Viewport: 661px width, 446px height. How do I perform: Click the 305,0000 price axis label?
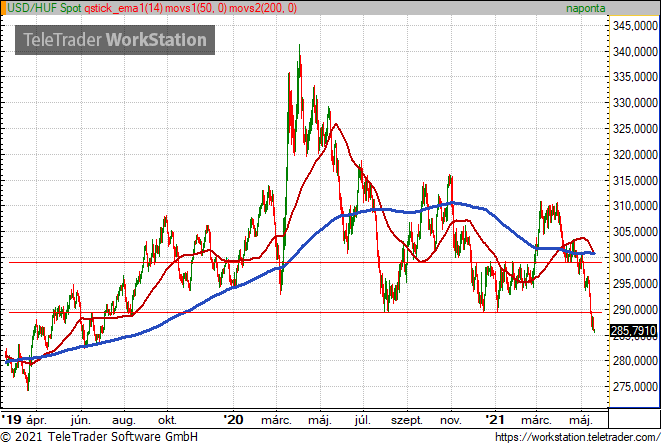click(635, 232)
